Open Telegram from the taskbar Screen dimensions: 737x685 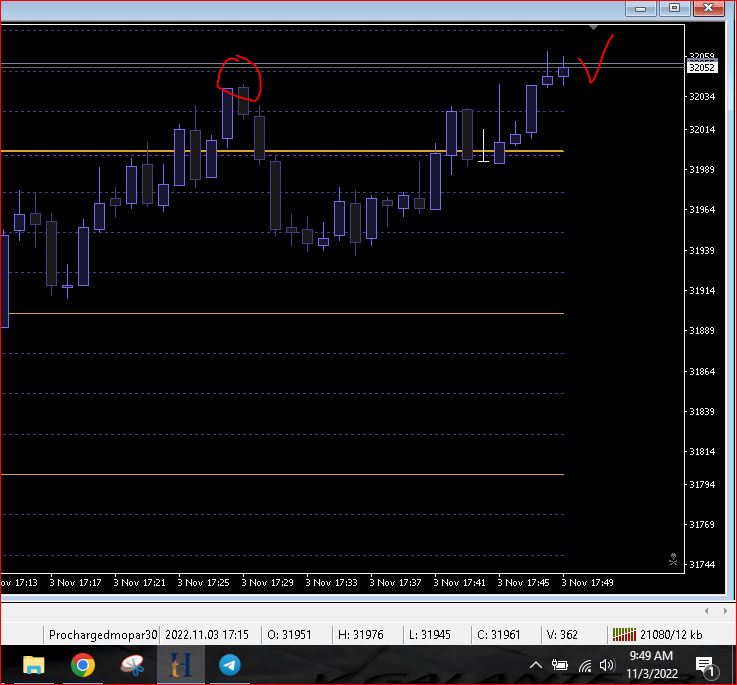click(x=229, y=665)
